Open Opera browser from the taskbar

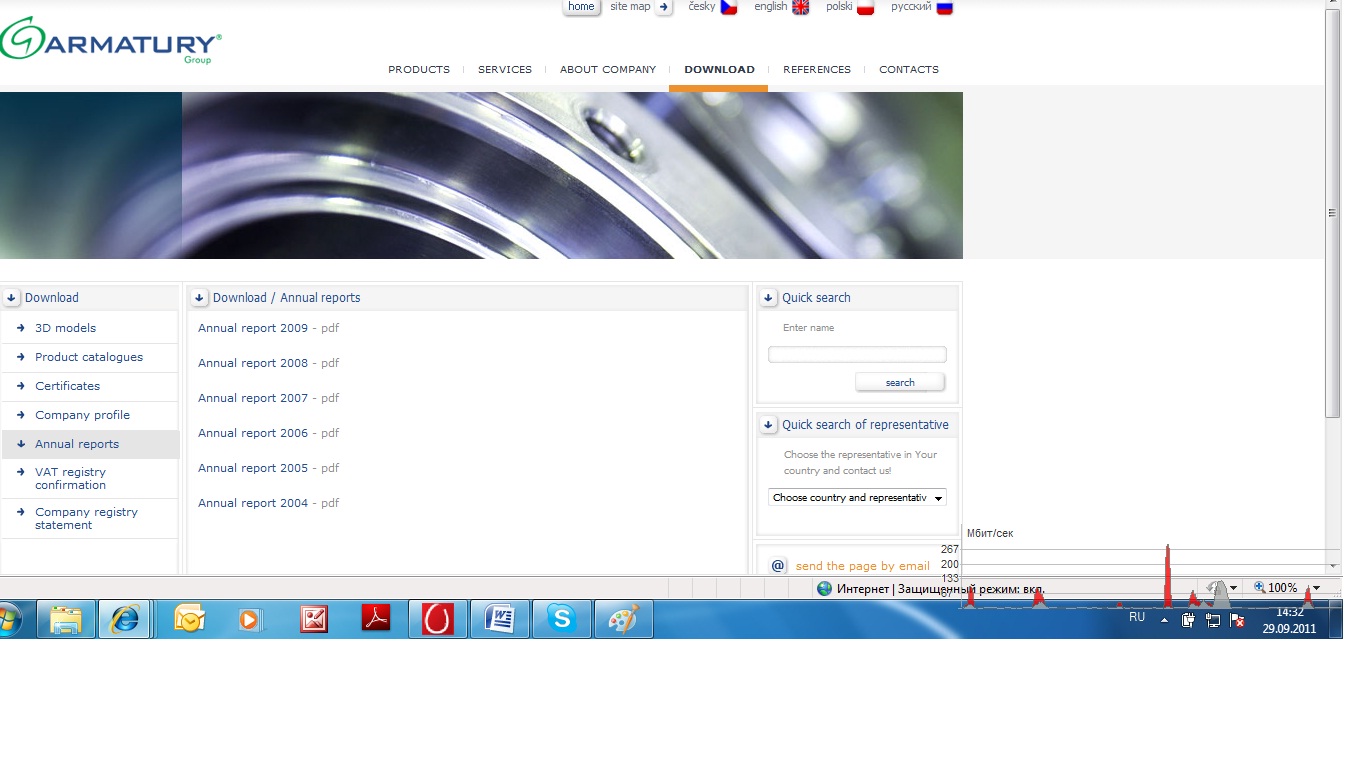point(437,620)
